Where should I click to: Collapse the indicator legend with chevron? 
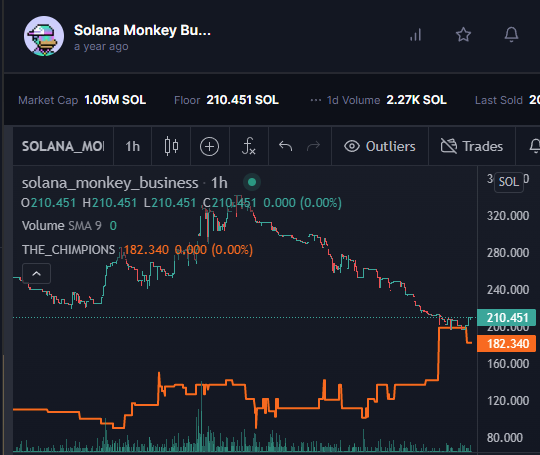click(x=37, y=274)
